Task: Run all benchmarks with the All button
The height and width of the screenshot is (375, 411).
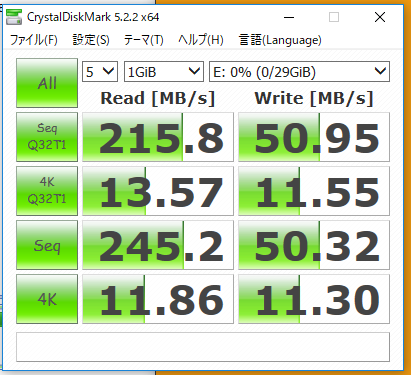Action: pyautogui.click(x=47, y=83)
